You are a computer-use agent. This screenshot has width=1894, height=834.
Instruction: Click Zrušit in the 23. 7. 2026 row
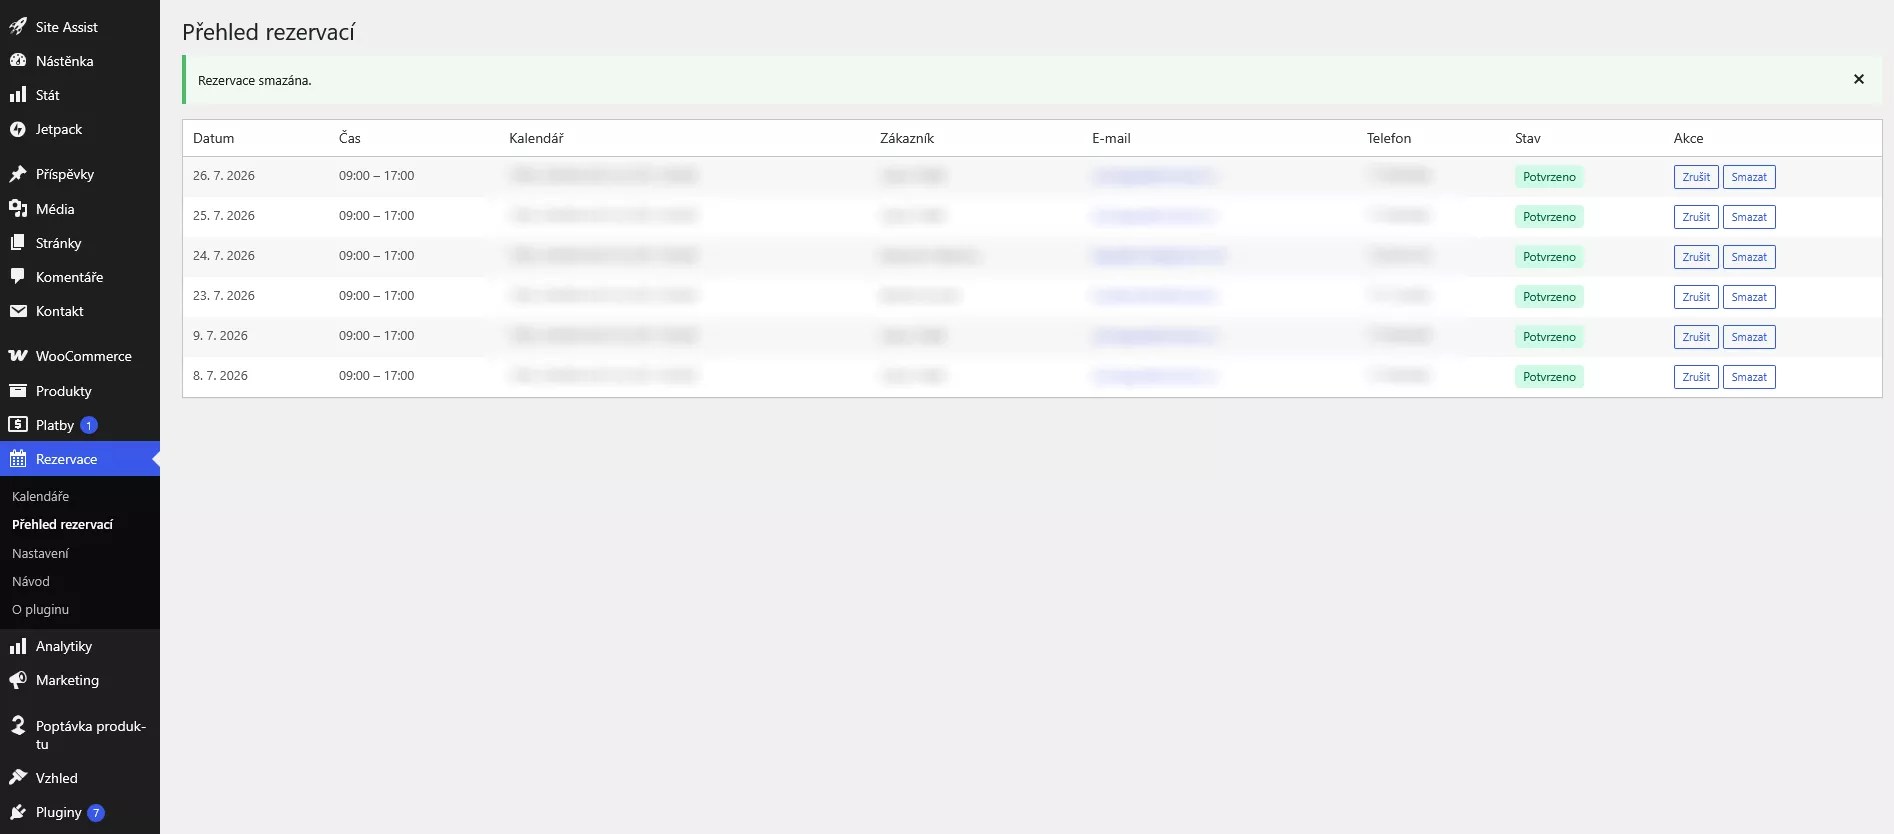pyautogui.click(x=1696, y=297)
